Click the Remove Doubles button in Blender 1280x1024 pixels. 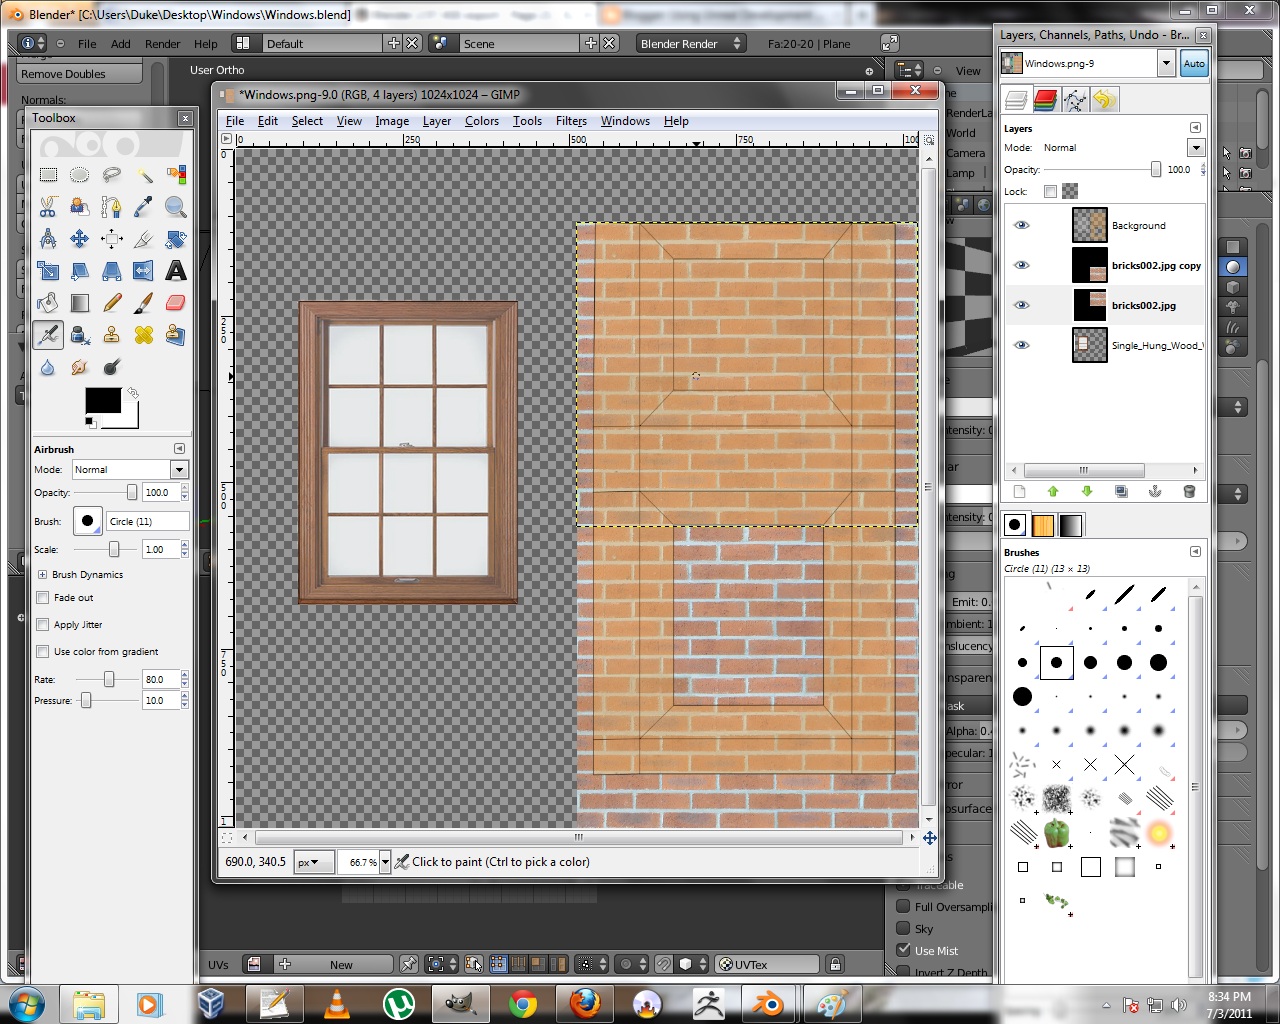[x=79, y=73]
